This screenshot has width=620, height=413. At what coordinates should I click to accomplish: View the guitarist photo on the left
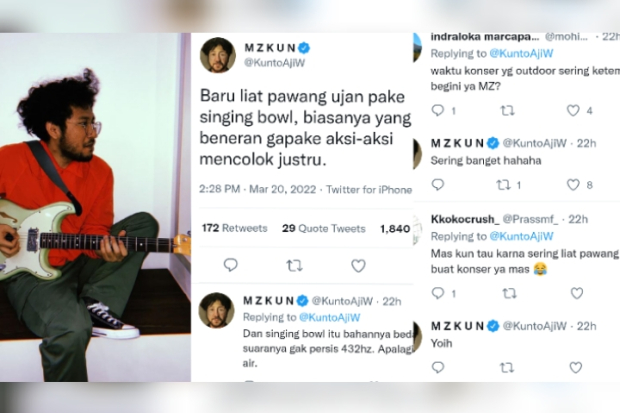95,207
